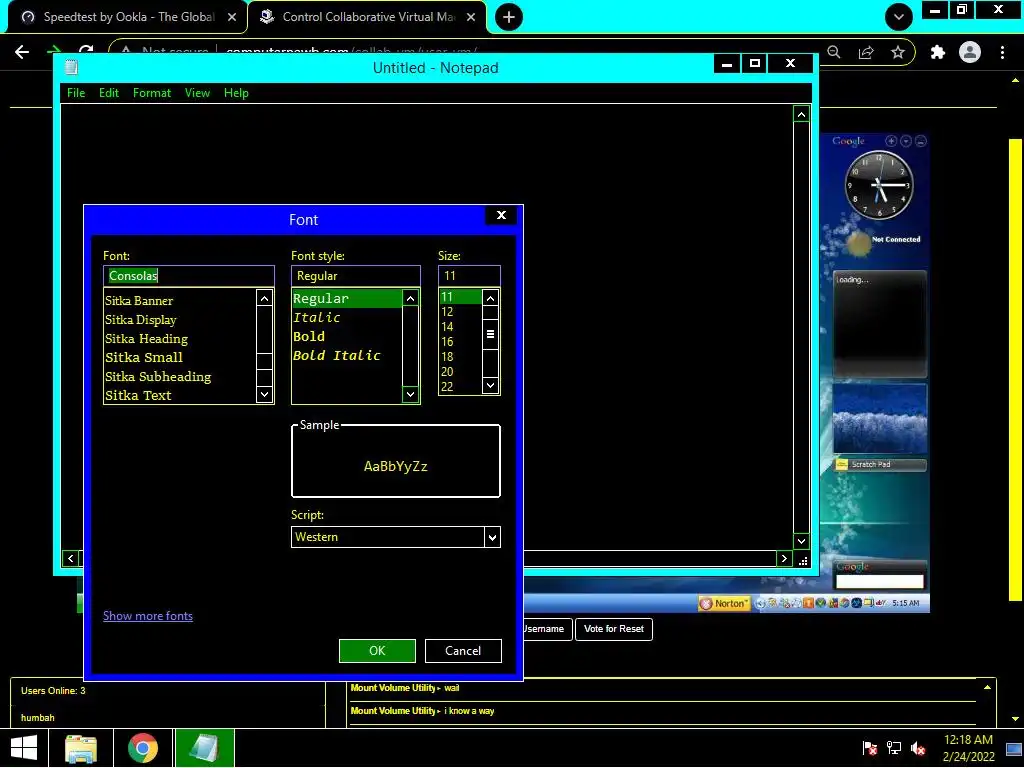This screenshot has height=768, width=1024.
Task: Click the Show more fonts link
Action: tap(148, 616)
